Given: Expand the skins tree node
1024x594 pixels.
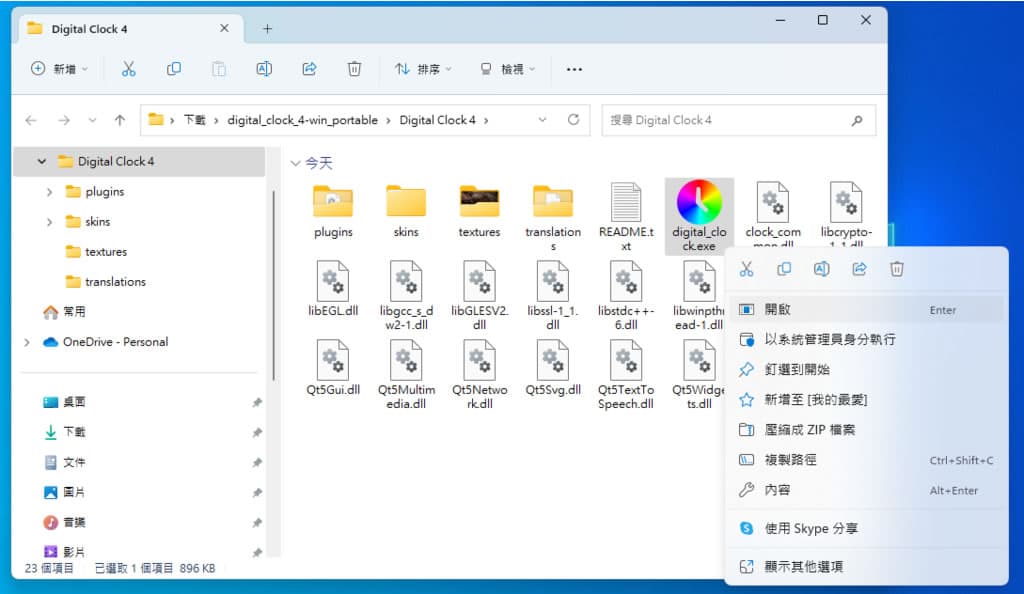Looking at the screenshot, I should pyautogui.click(x=50, y=222).
